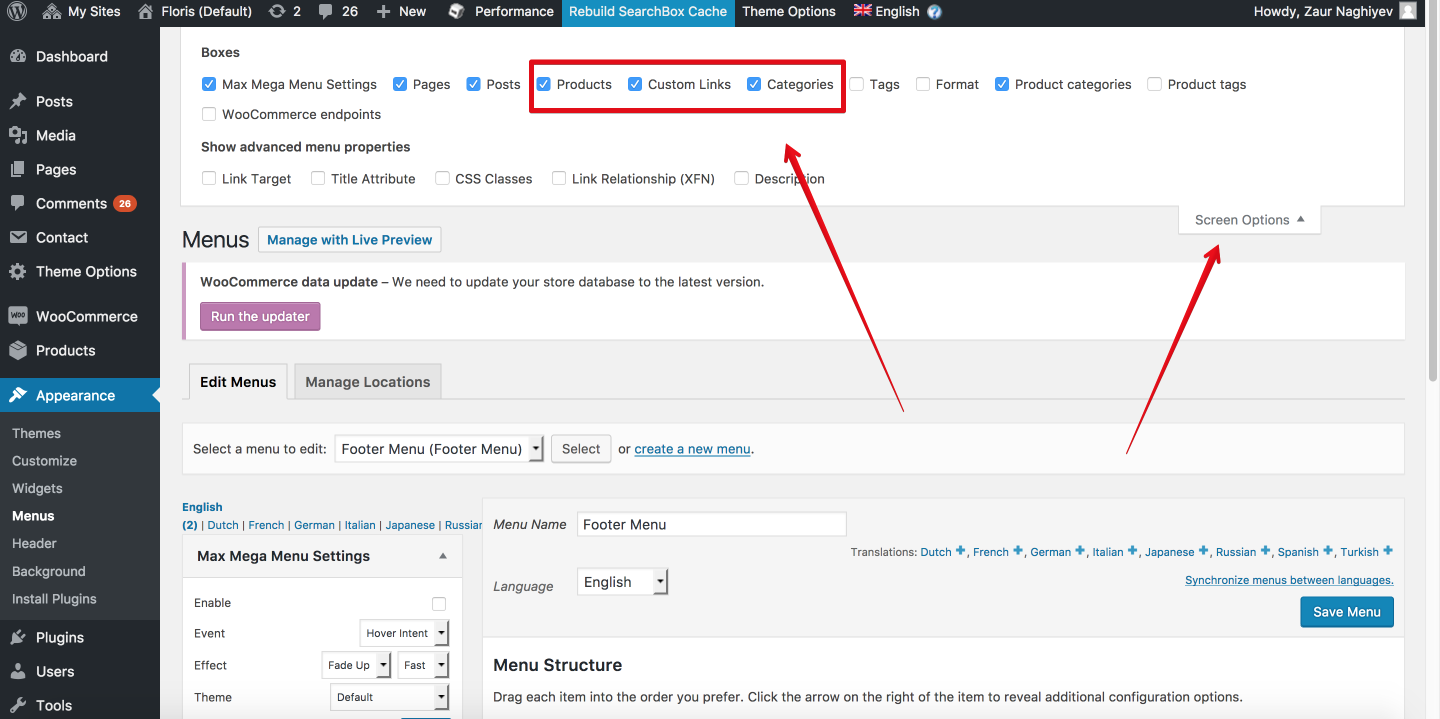Open My Sites key icon menu
The height and width of the screenshot is (719, 1440).
point(52,12)
